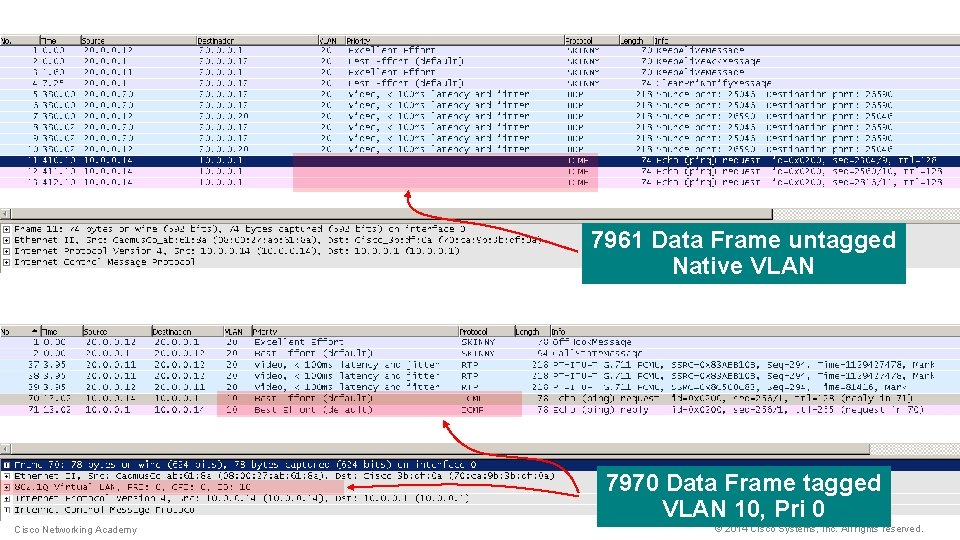The height and width of the screenshot is (540, 960).
Task: Sort lower capture by Info column
Action: [x=755, y=331]
